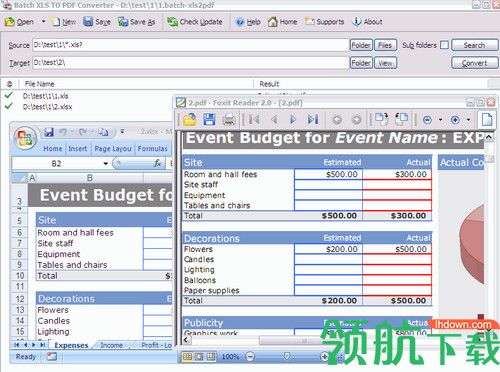The width and height of the screenshot is (500, 372).
Task: Click the zoom in icon in Foxit toolbar
Action: coord(455,120)
